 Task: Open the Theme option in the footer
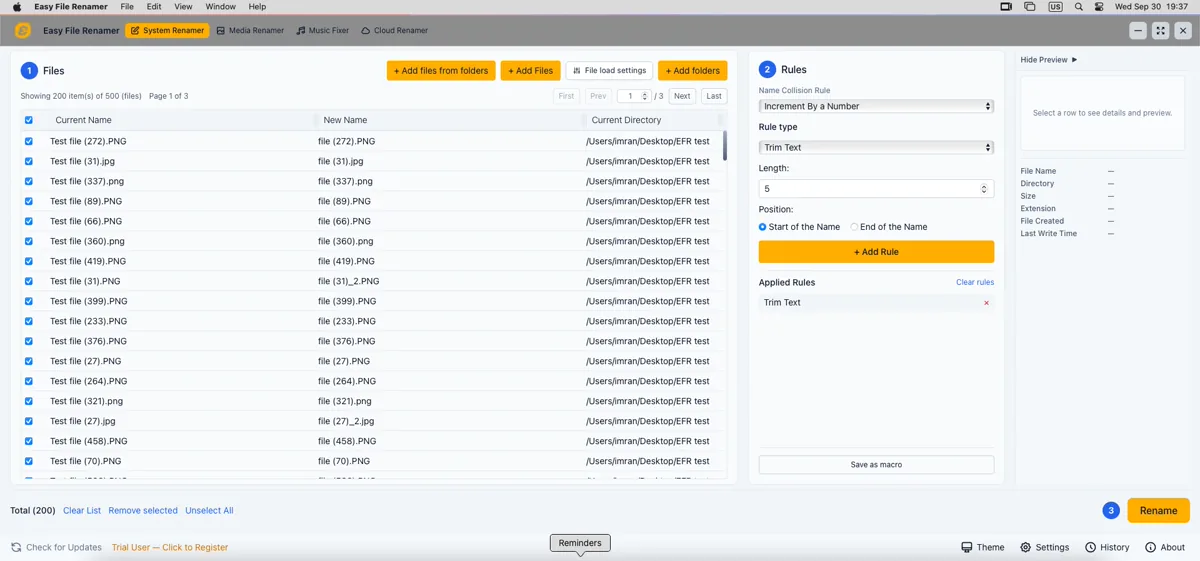982,547
